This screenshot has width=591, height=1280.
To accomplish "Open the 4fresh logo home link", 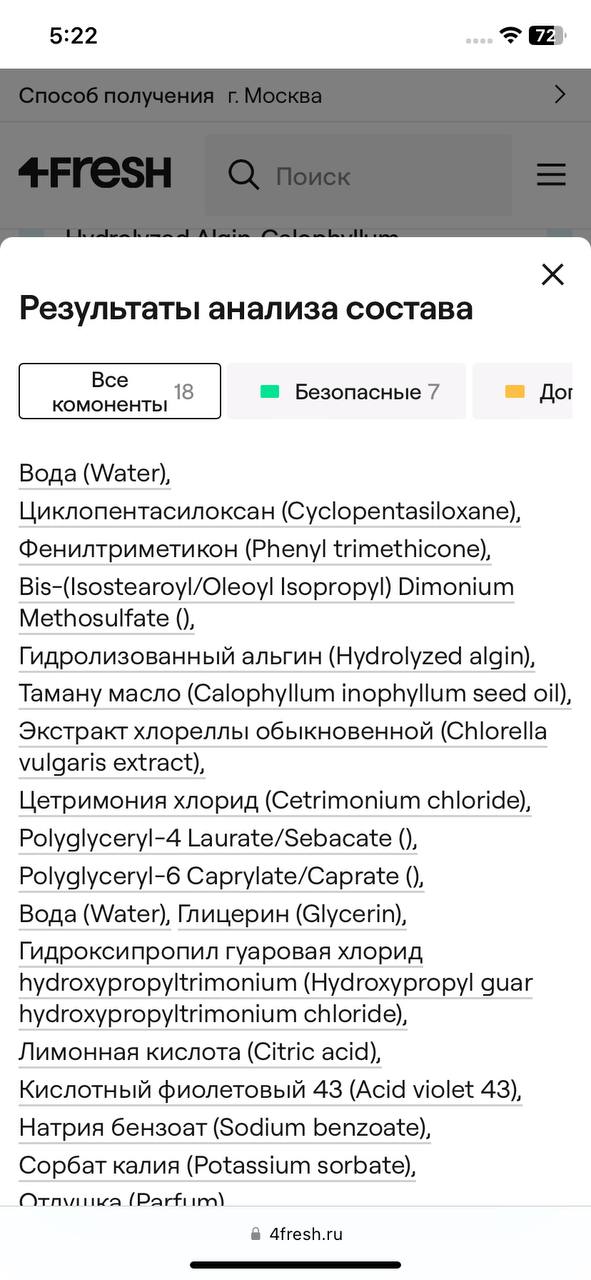I will click(95, 173).
